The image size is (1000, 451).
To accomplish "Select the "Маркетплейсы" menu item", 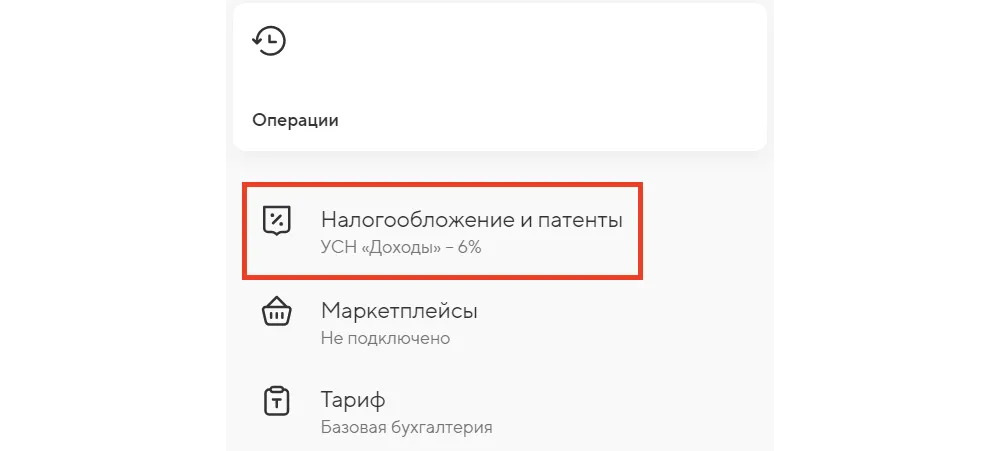I will point(399,311).
